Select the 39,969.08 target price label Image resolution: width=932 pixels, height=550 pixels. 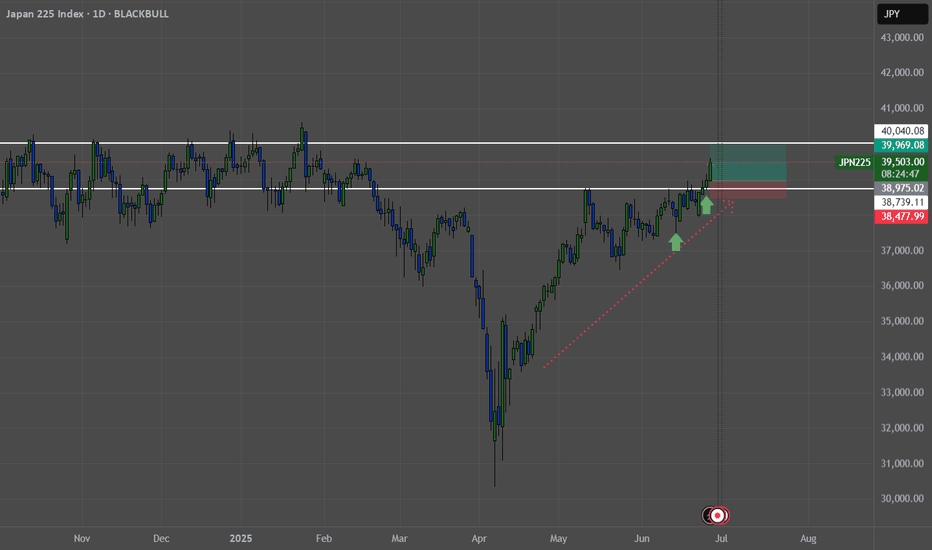point(901,145)
